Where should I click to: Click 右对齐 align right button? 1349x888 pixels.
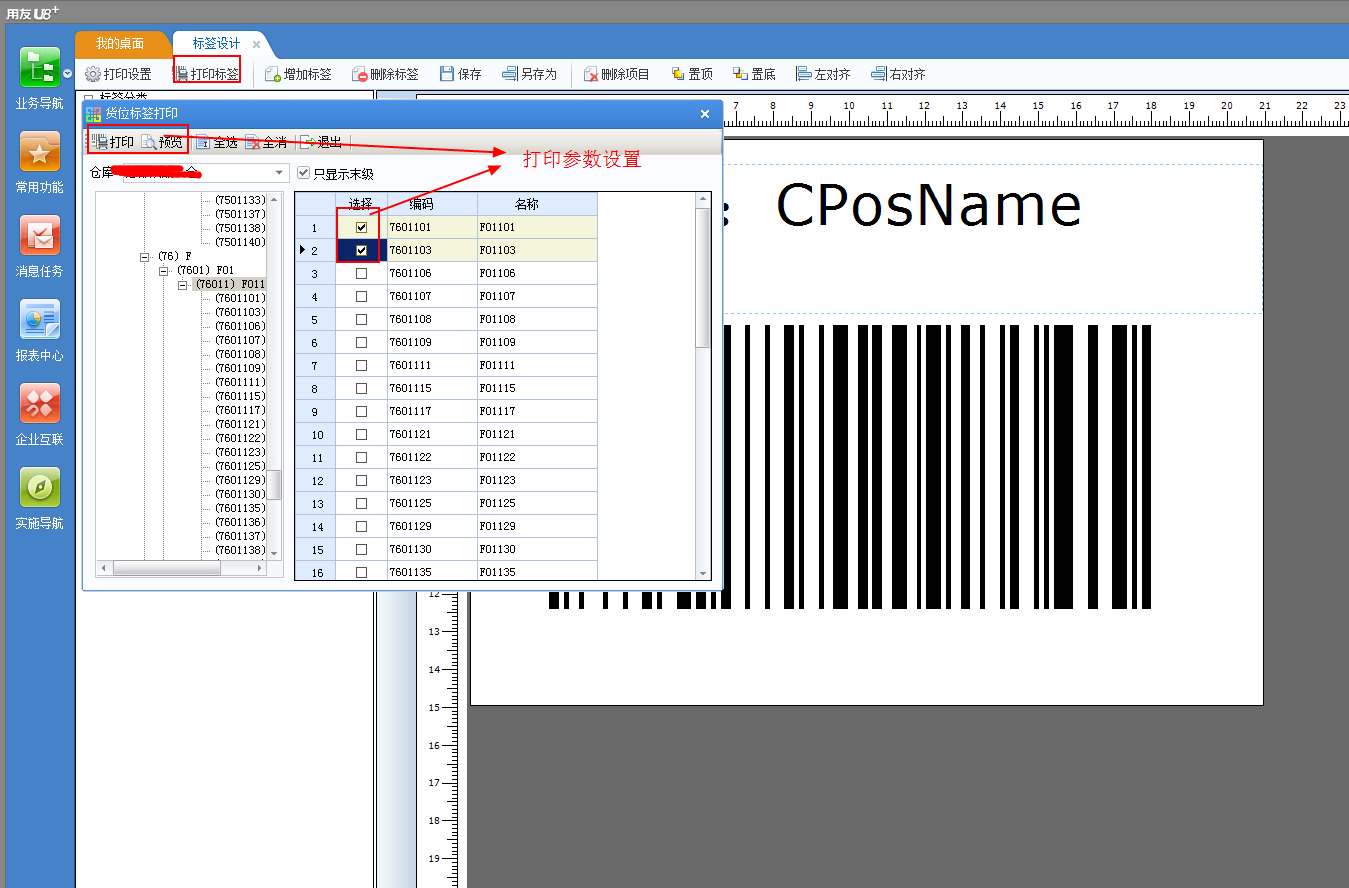point(898,74)
